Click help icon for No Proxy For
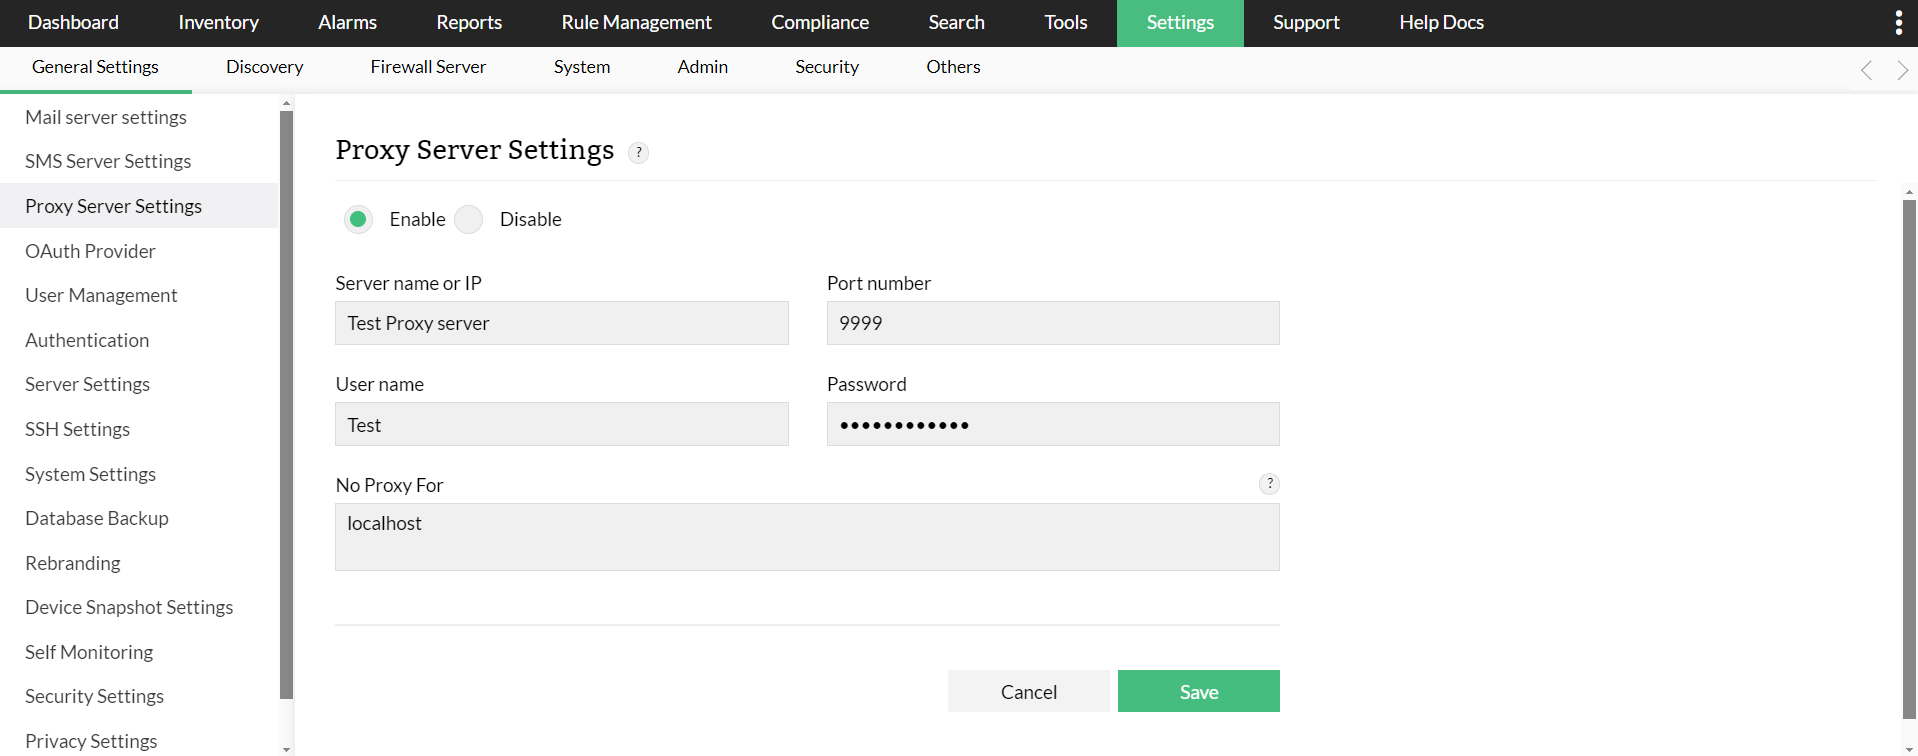 coord(1269,484)
